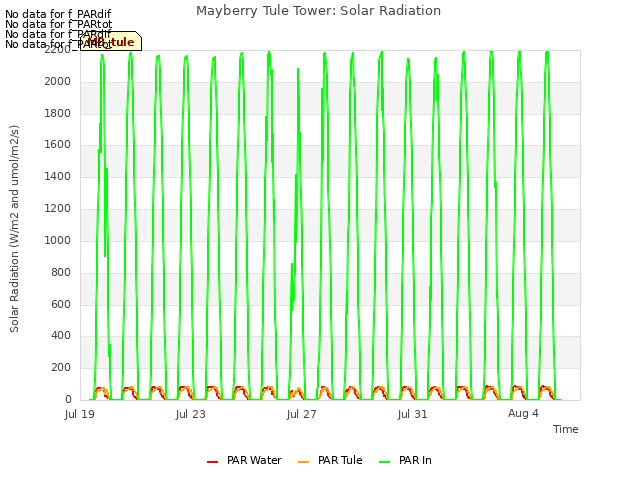Image resolution: width=640 pixels, height=480 pixels.
Task: Click the Jul 19 x-axis tick label
Action: pos(80,414)
